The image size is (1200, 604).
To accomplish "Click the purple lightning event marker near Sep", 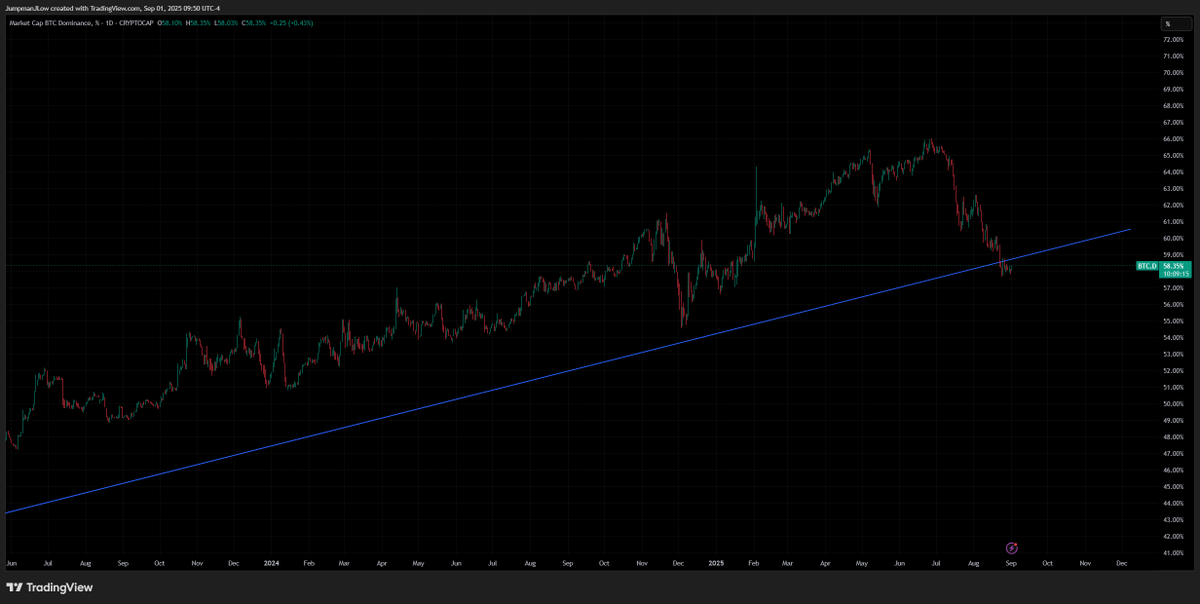I will click(x=1012, y=548).
